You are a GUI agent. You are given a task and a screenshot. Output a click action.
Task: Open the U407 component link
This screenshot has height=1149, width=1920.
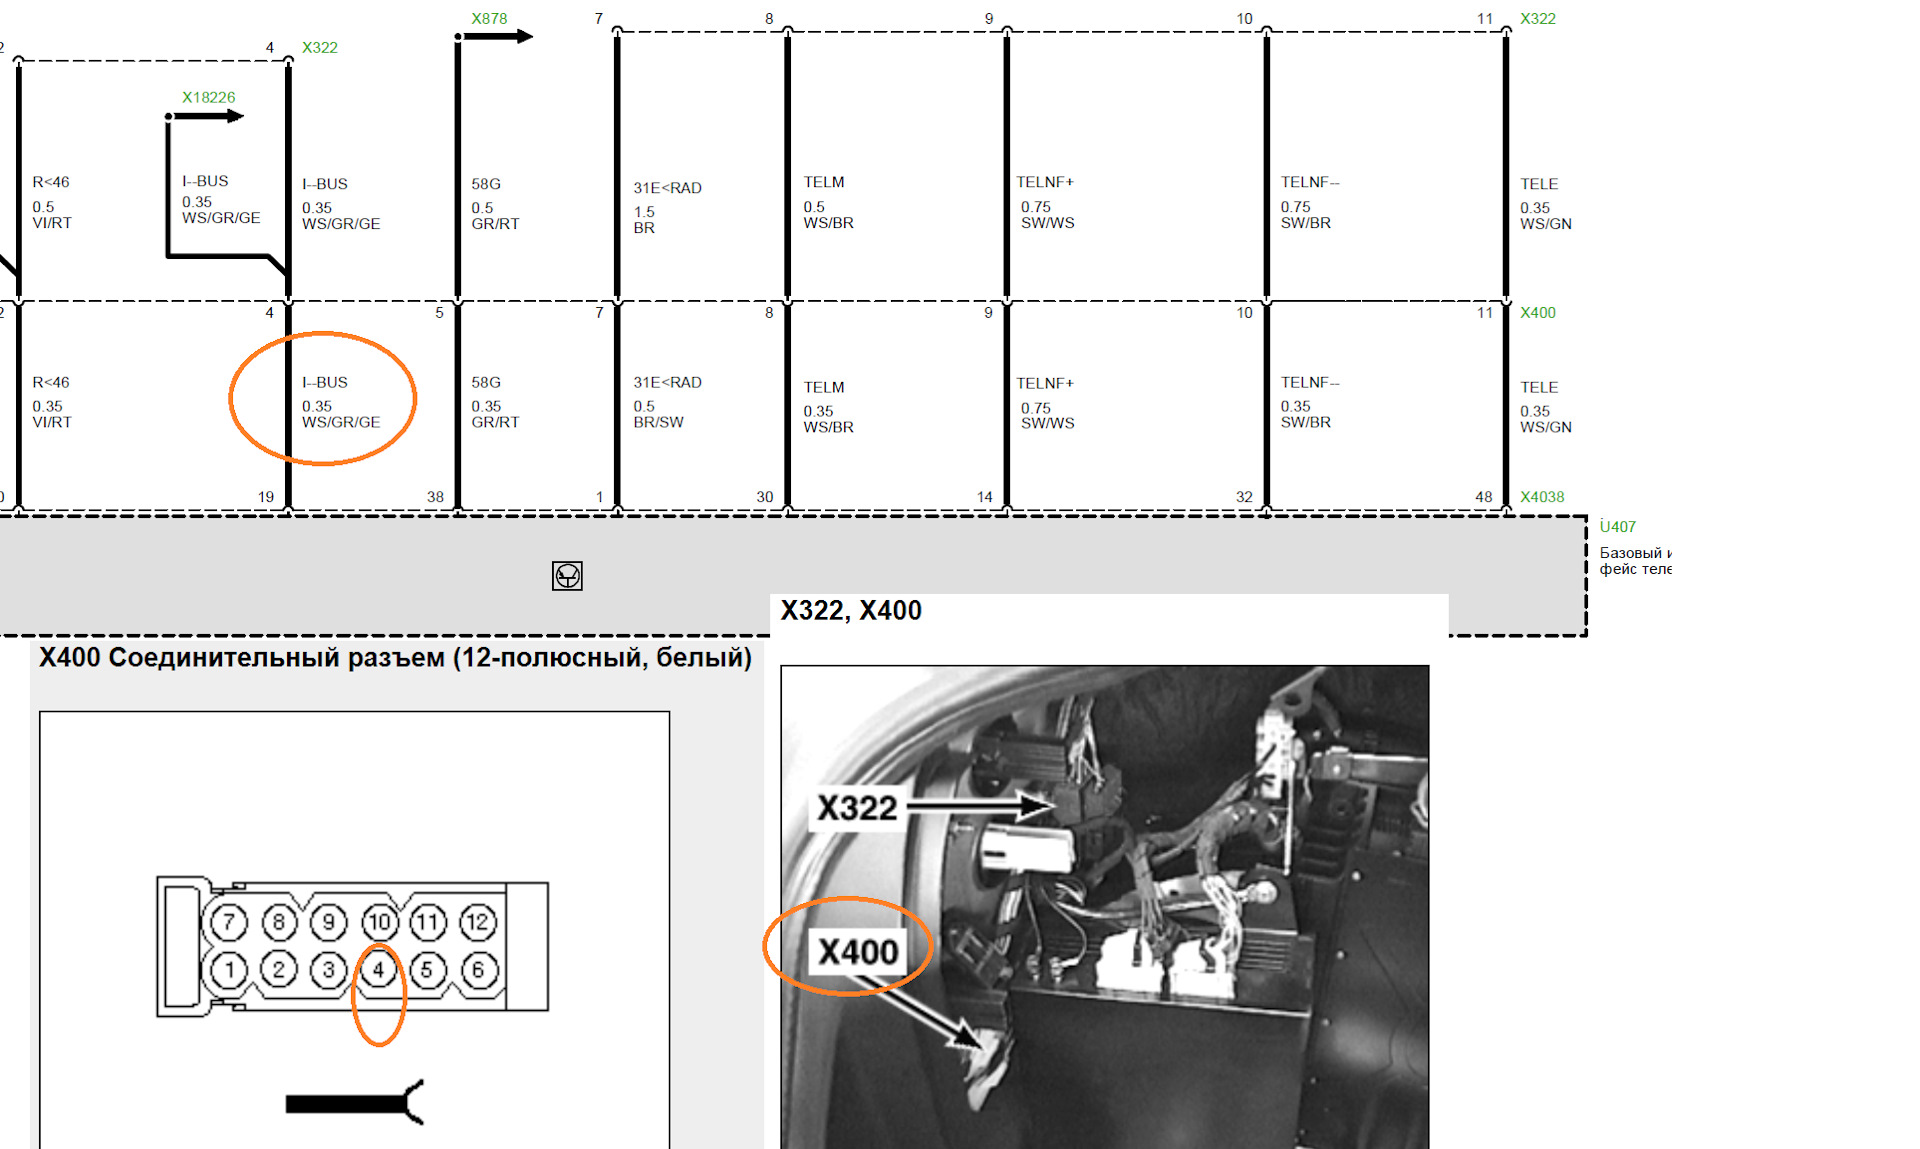click(x=1617, y=526)
